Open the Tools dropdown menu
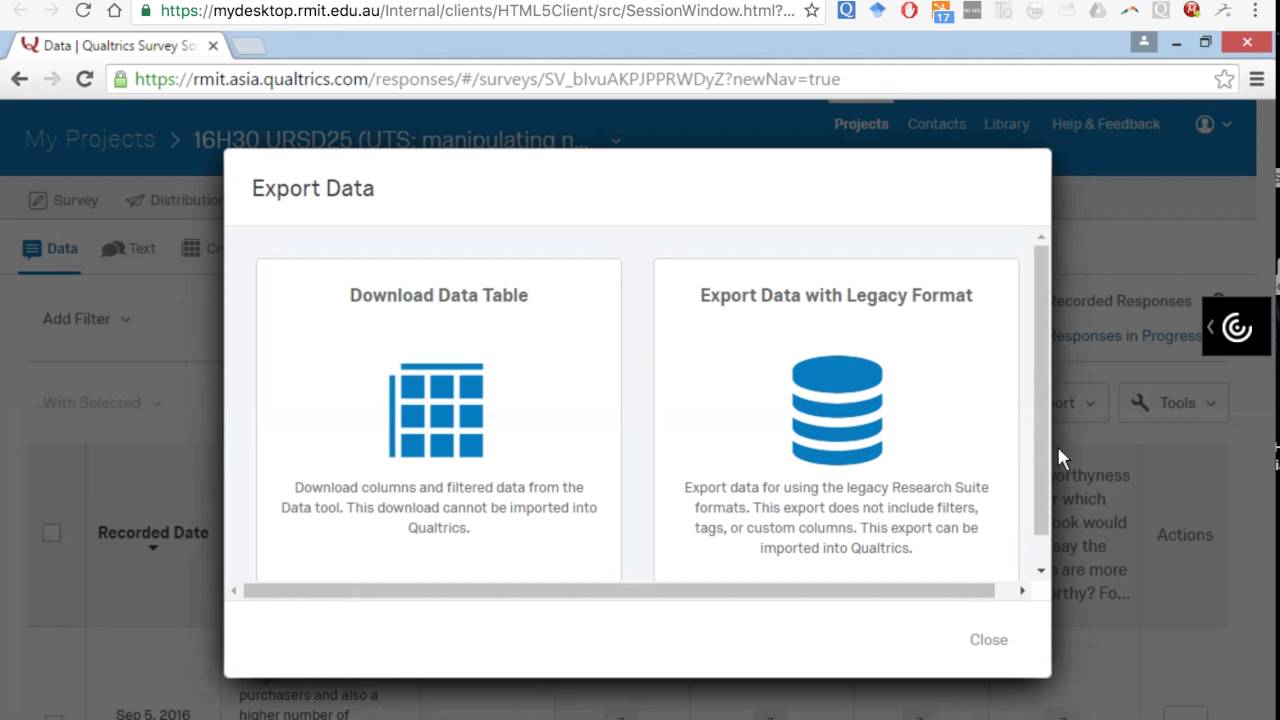Viewport: 1280px width, 720px height. pos(1173,403)
